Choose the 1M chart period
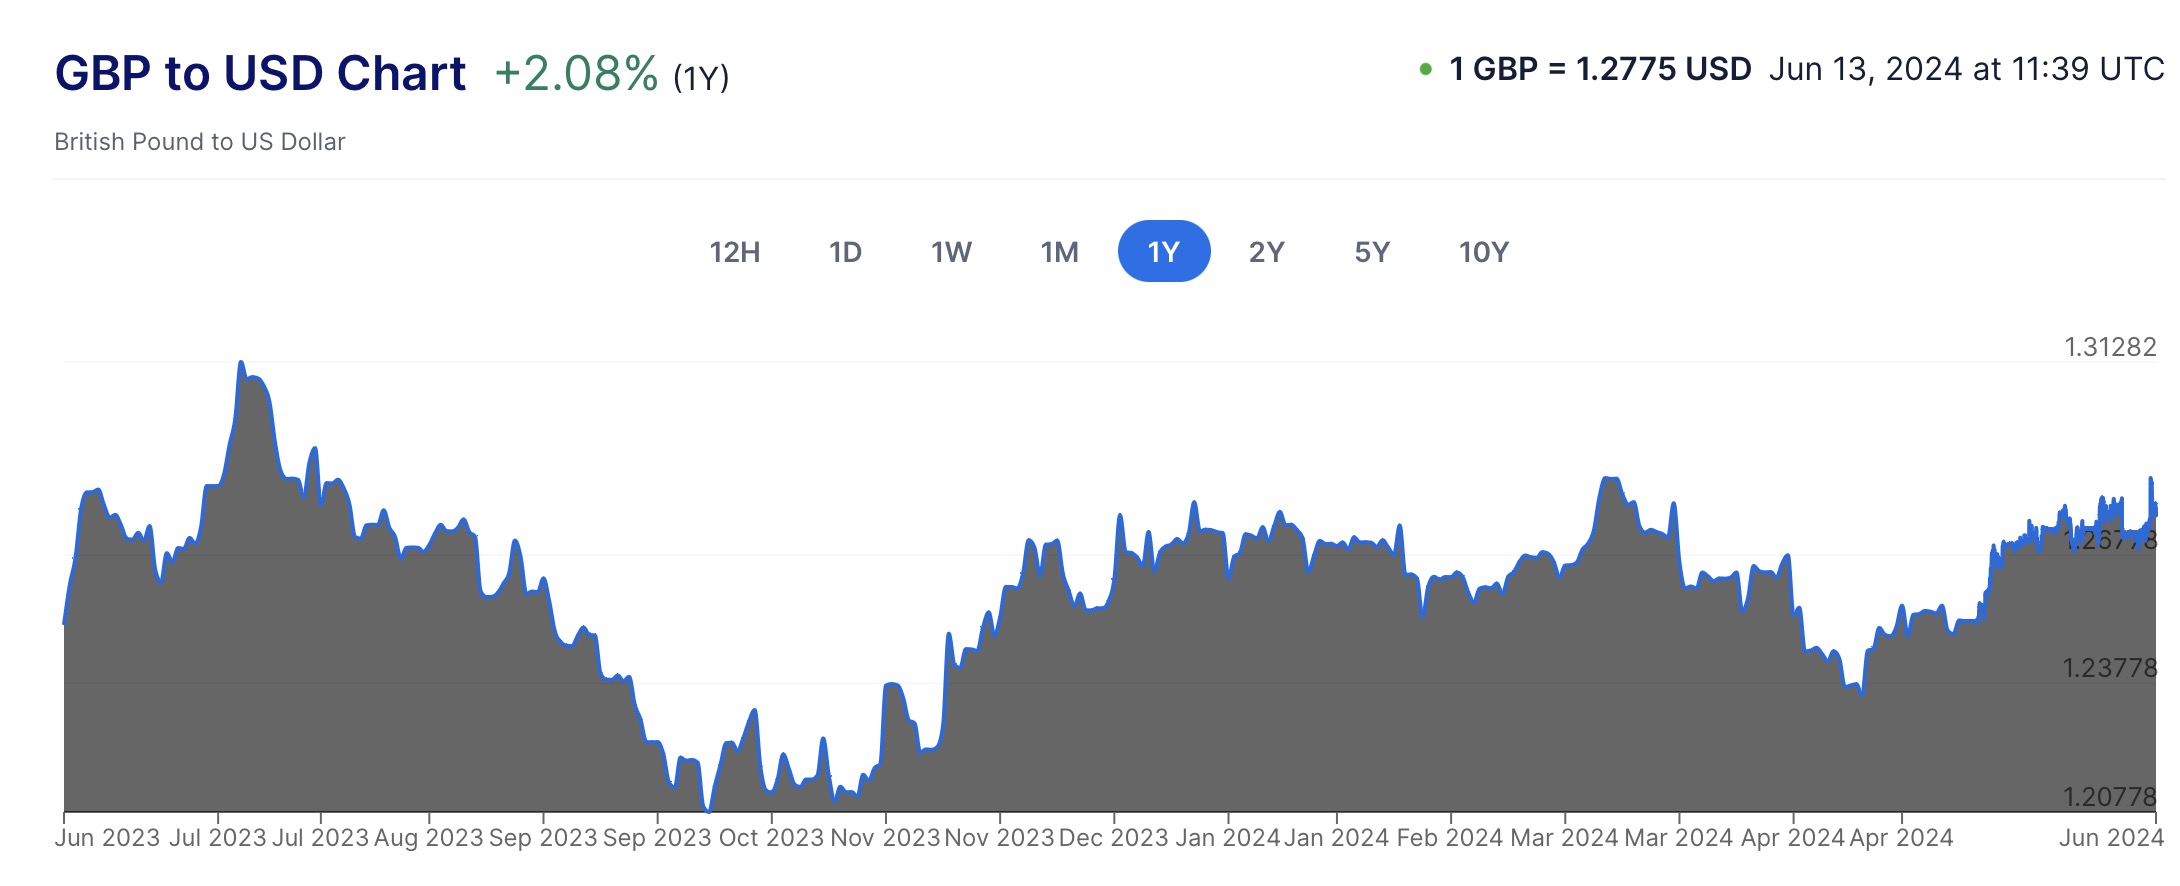2180x886 pixels. click(x=1059, y=252)
